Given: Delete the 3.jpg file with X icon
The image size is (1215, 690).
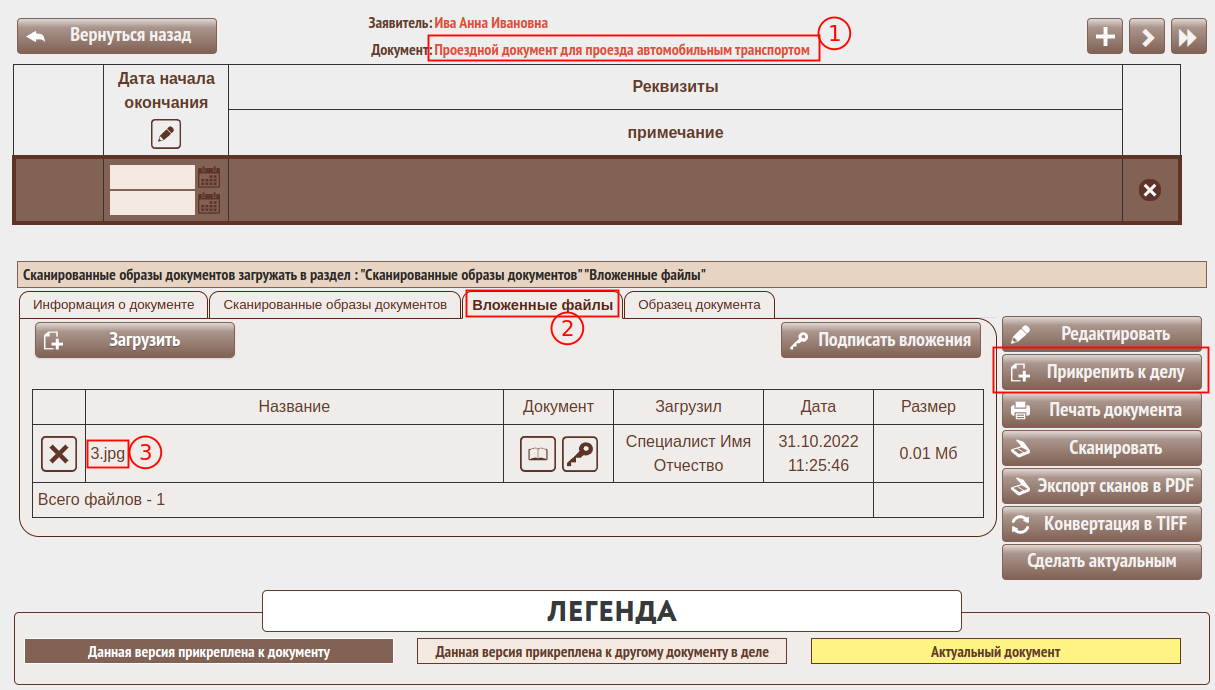Looking at the screenshot, I should click(59, 454).
